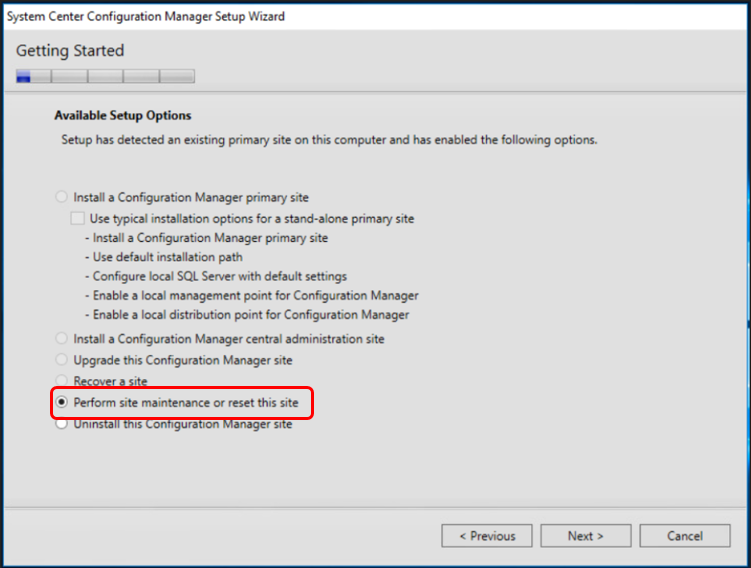Choose Uninstall this Configuration Manager site option
The image size is (751, 568).
[x=61, y=424]
